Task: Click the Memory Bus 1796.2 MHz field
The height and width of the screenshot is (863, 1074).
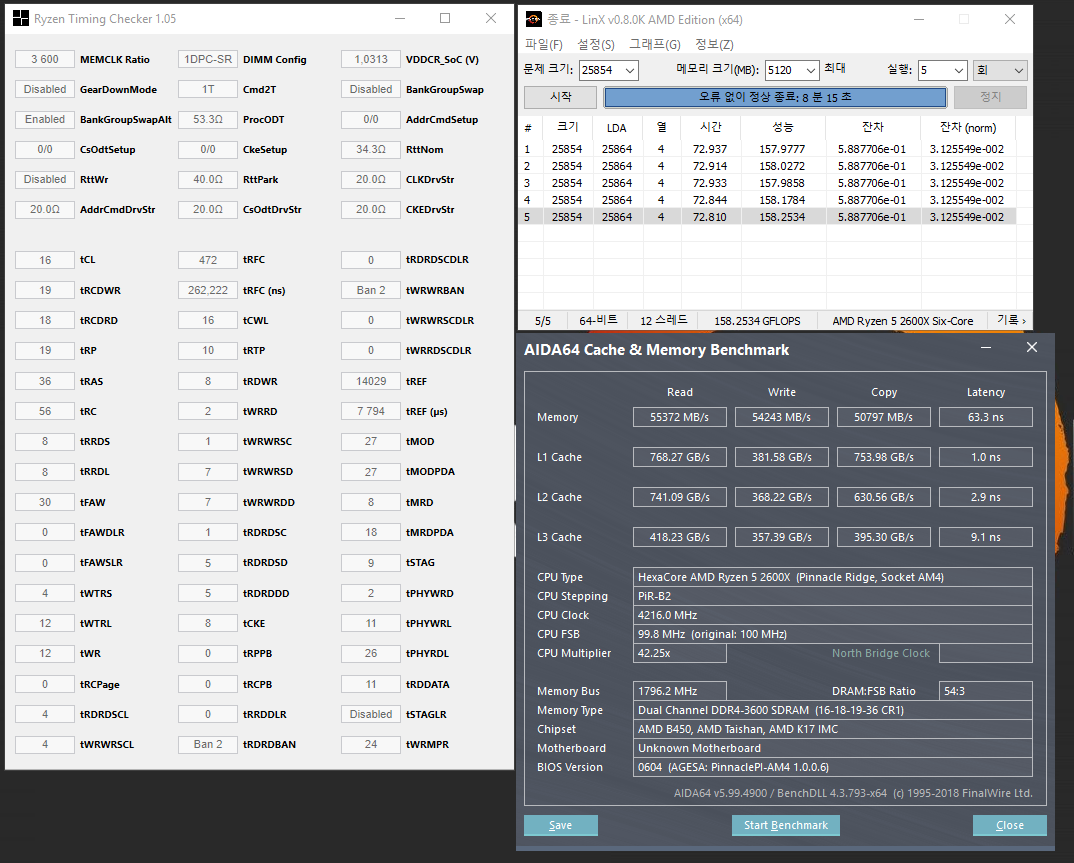Action: click(679, 691)
